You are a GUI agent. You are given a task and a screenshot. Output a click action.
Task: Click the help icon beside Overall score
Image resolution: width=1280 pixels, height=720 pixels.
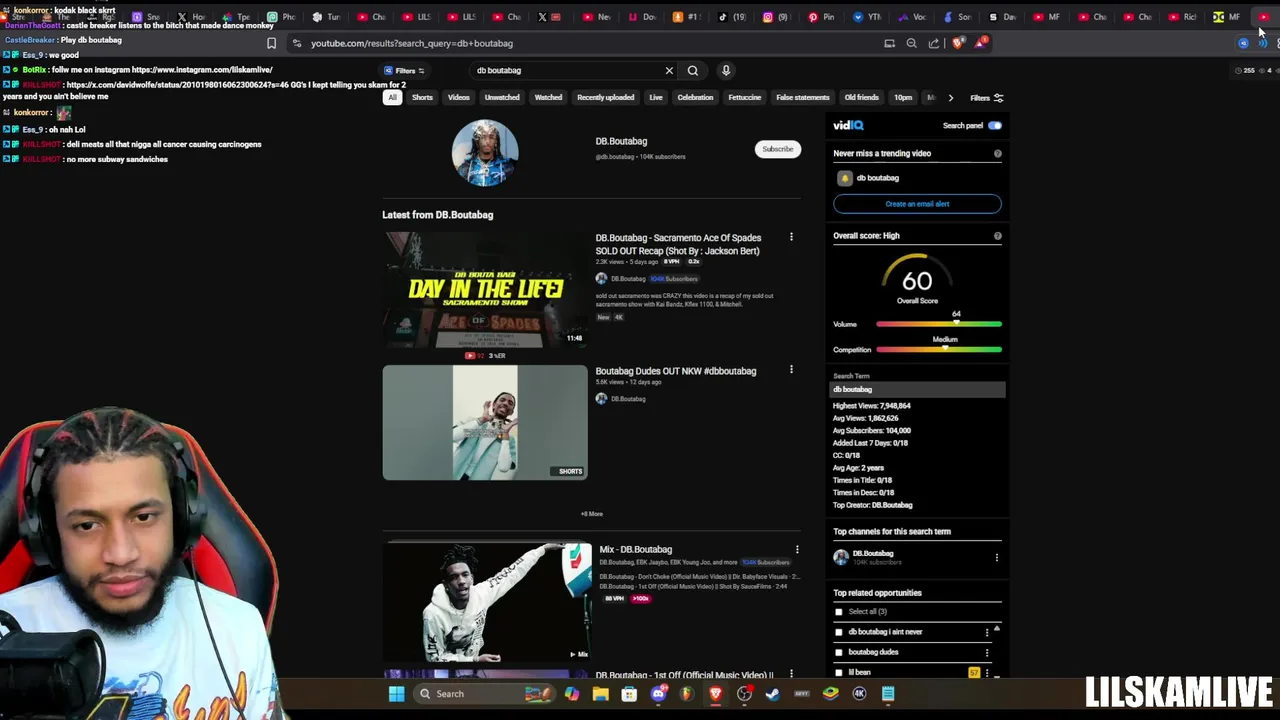tap(997, 236)
